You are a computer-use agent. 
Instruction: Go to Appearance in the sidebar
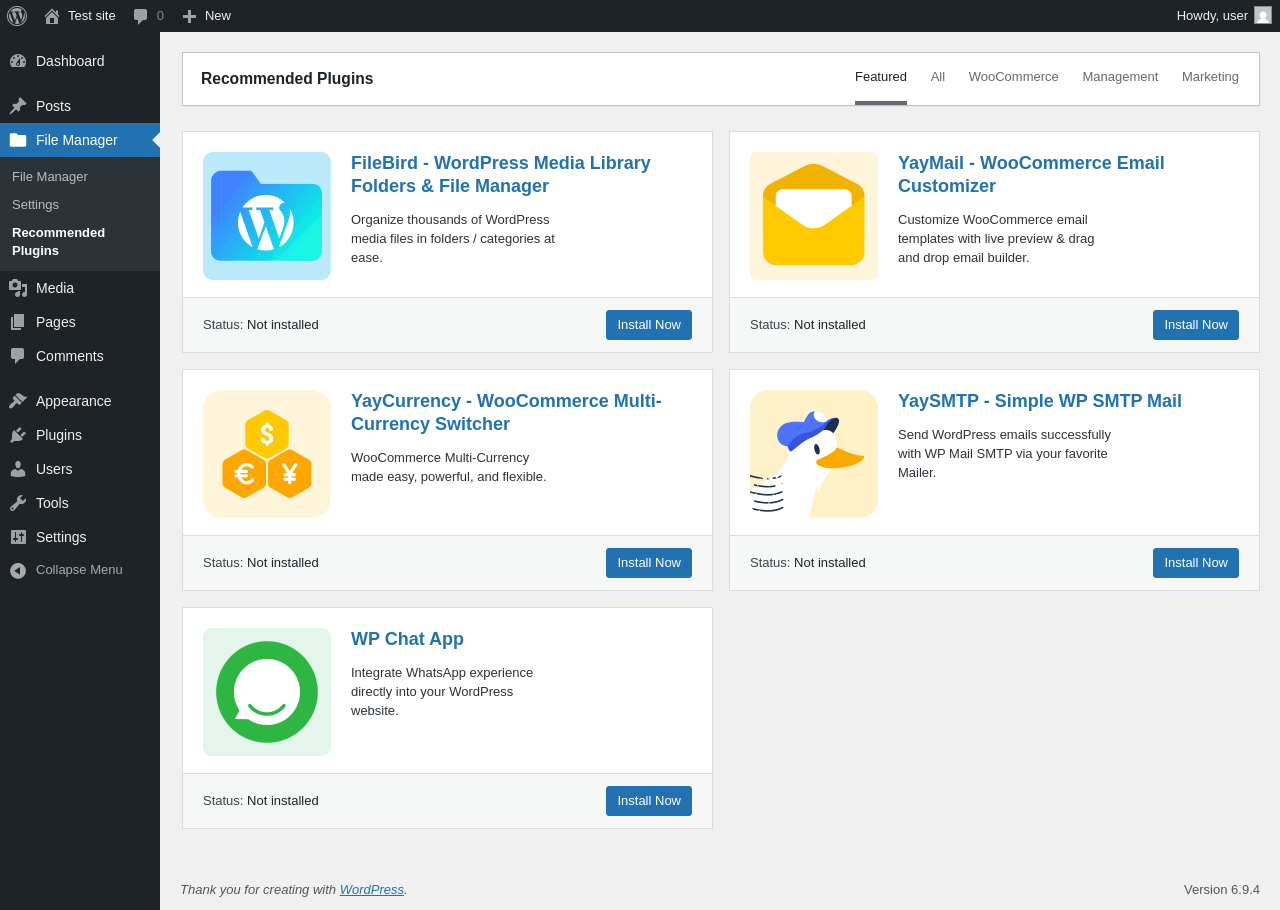coord(73,401)
